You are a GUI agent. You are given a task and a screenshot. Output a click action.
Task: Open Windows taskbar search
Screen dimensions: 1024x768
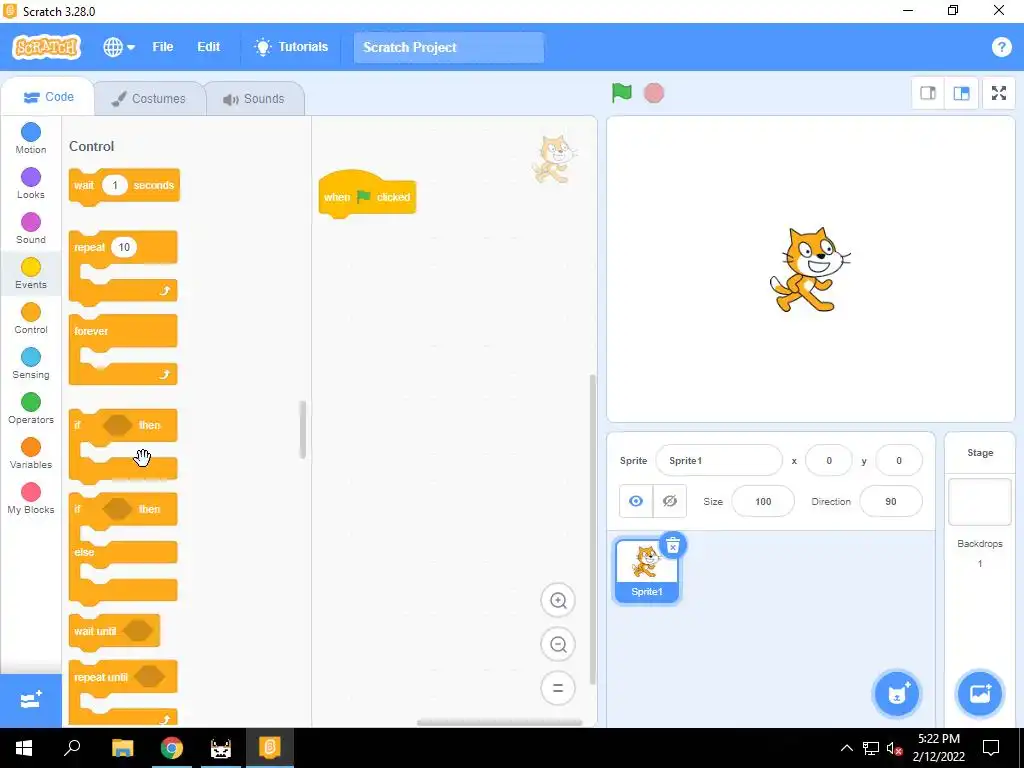(x=72, y=748)
